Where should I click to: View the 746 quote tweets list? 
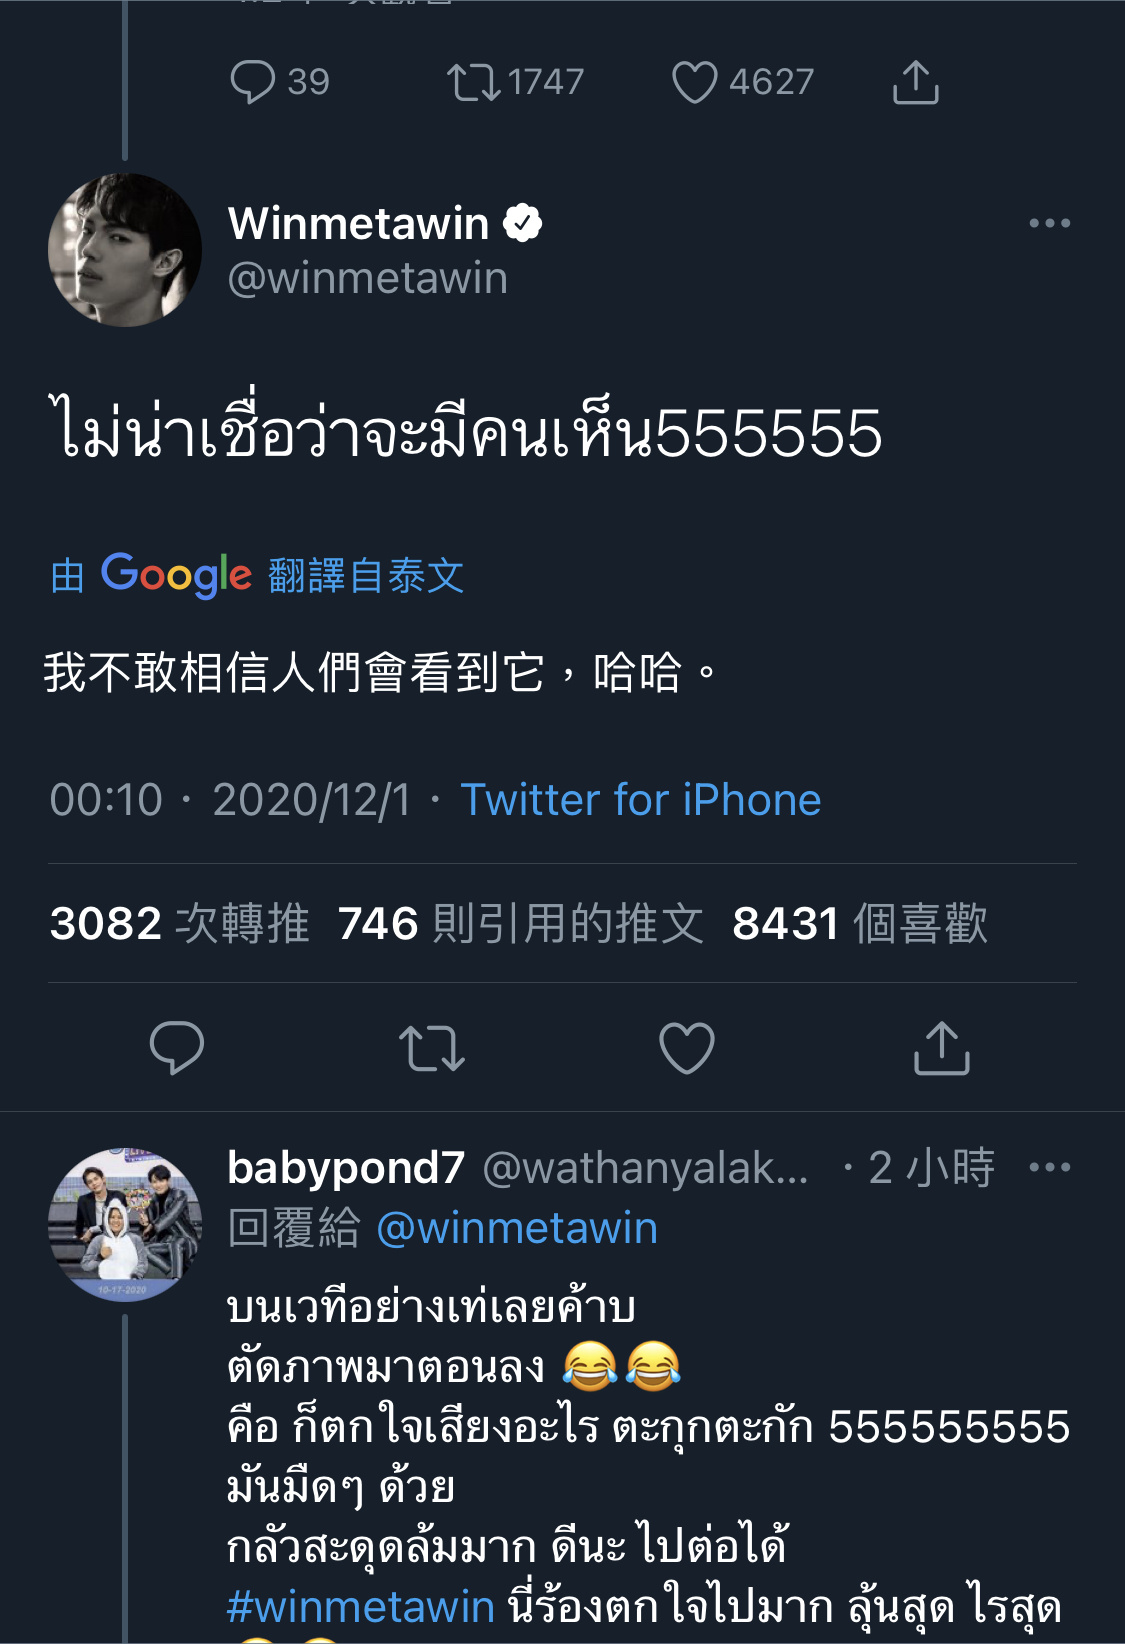pos(521,923)
